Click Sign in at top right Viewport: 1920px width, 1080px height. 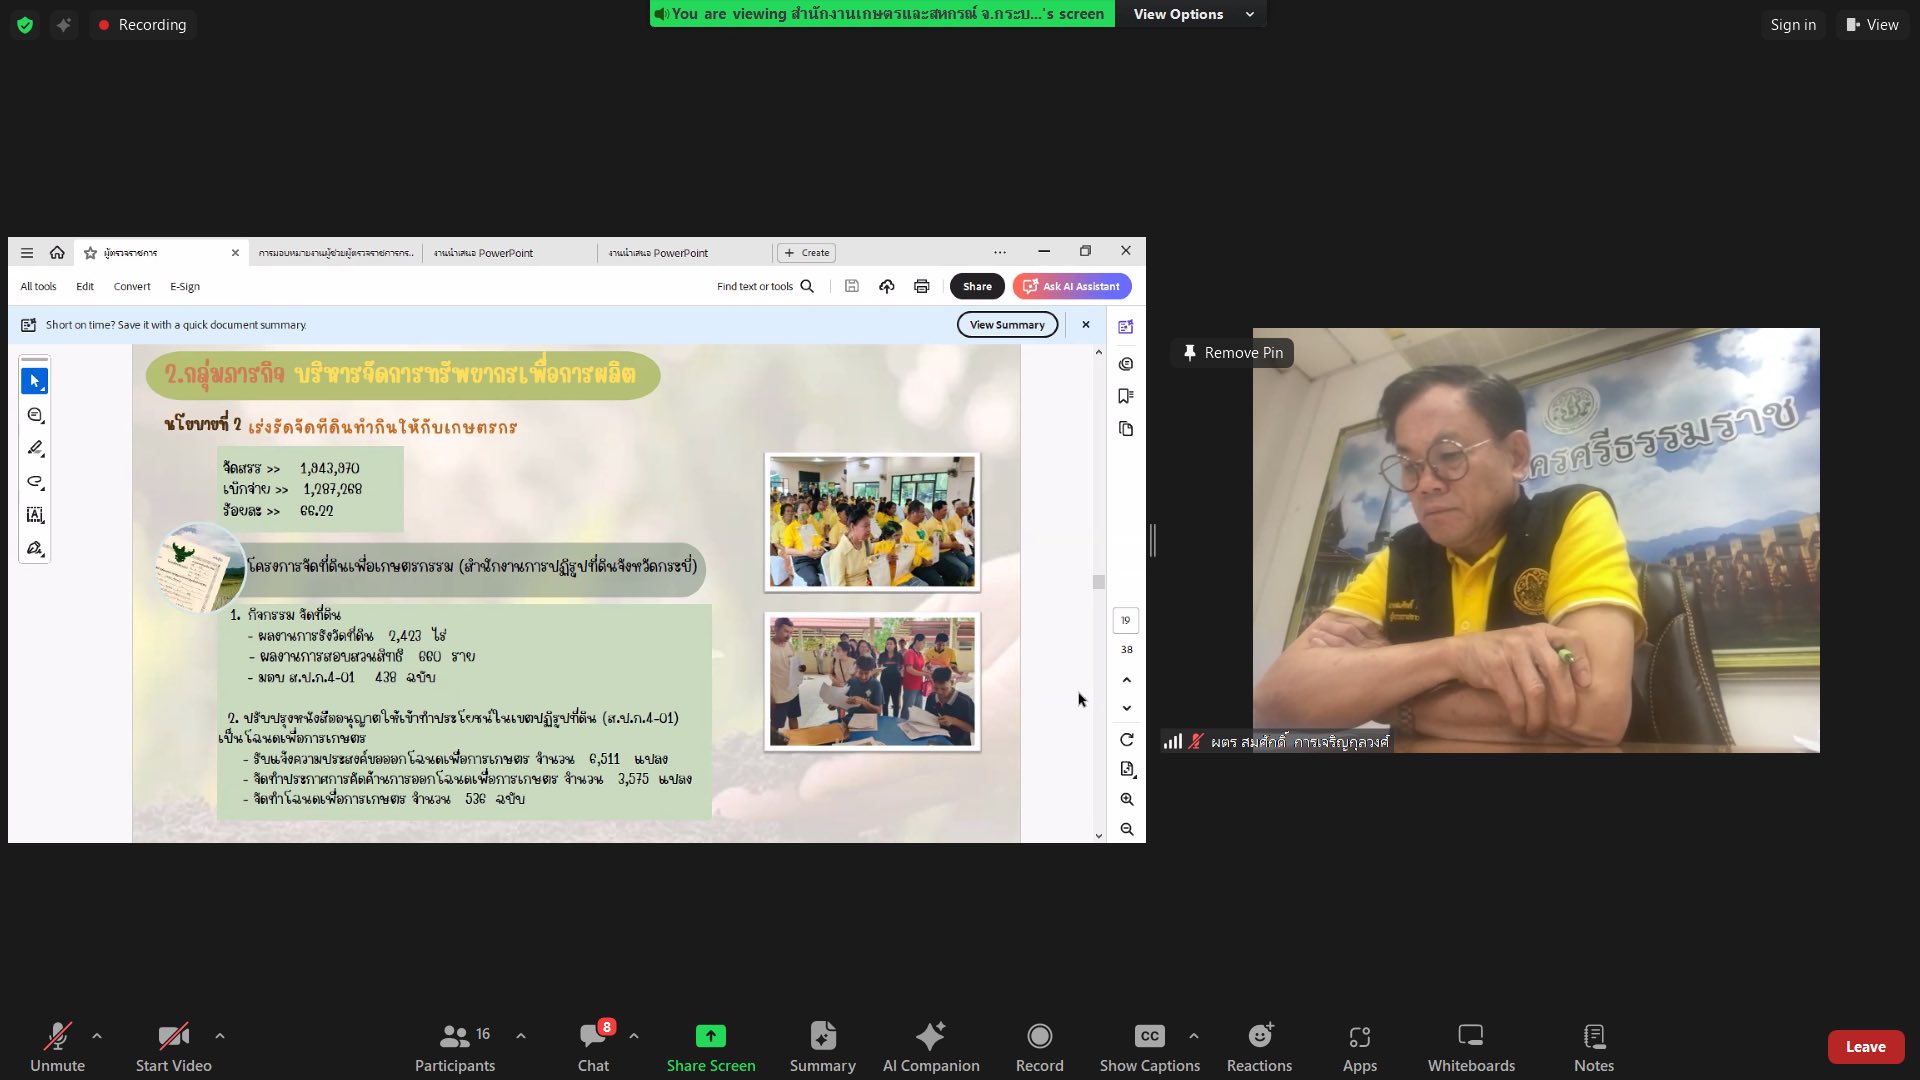coord(1792,25)
